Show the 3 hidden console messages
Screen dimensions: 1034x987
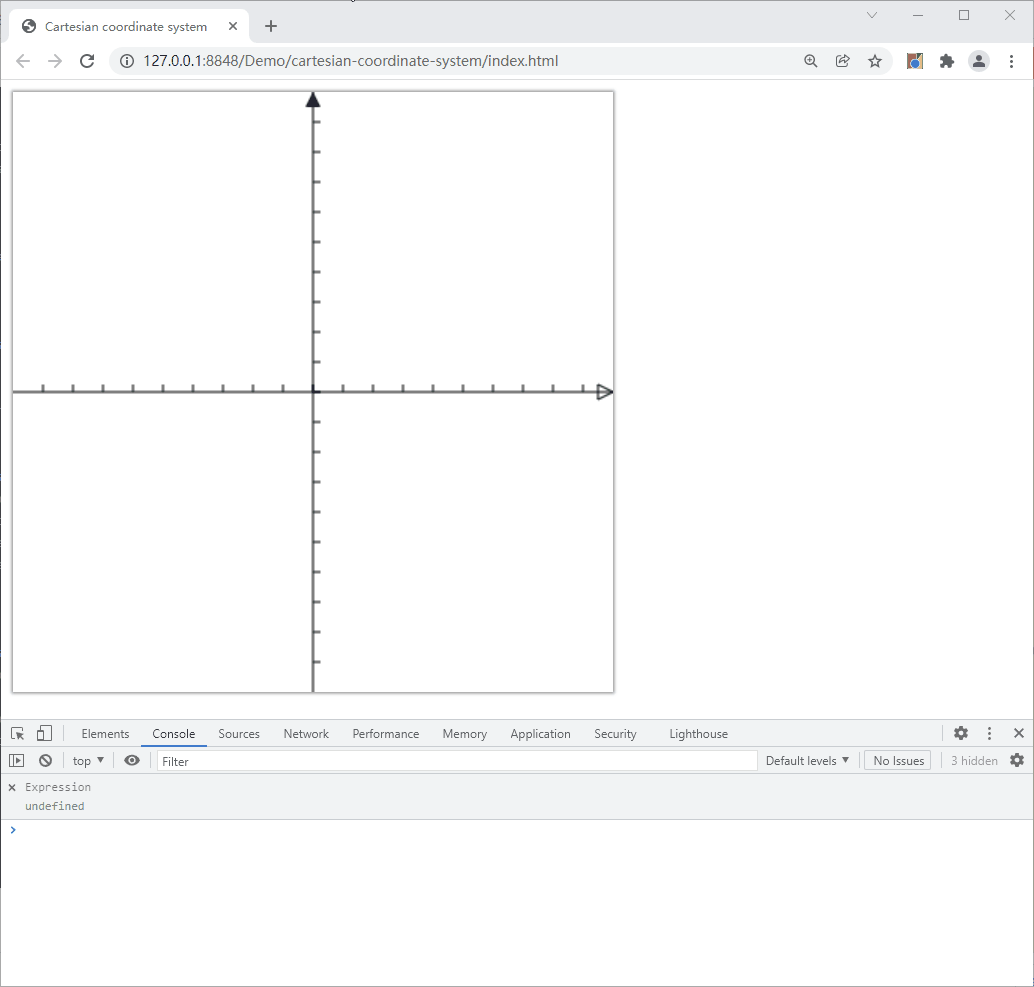[x=973, y=760]
